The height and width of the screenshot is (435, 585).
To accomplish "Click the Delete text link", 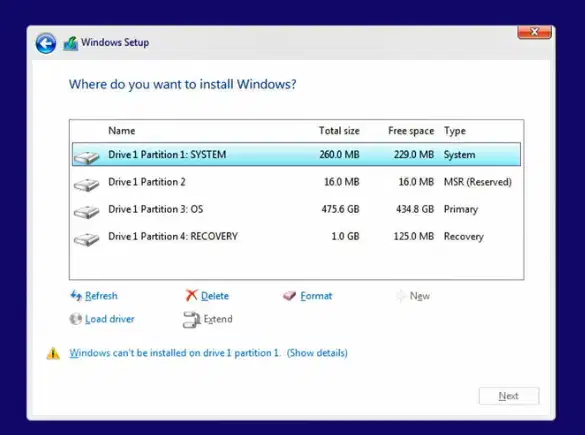I will (x=215, y=296).
